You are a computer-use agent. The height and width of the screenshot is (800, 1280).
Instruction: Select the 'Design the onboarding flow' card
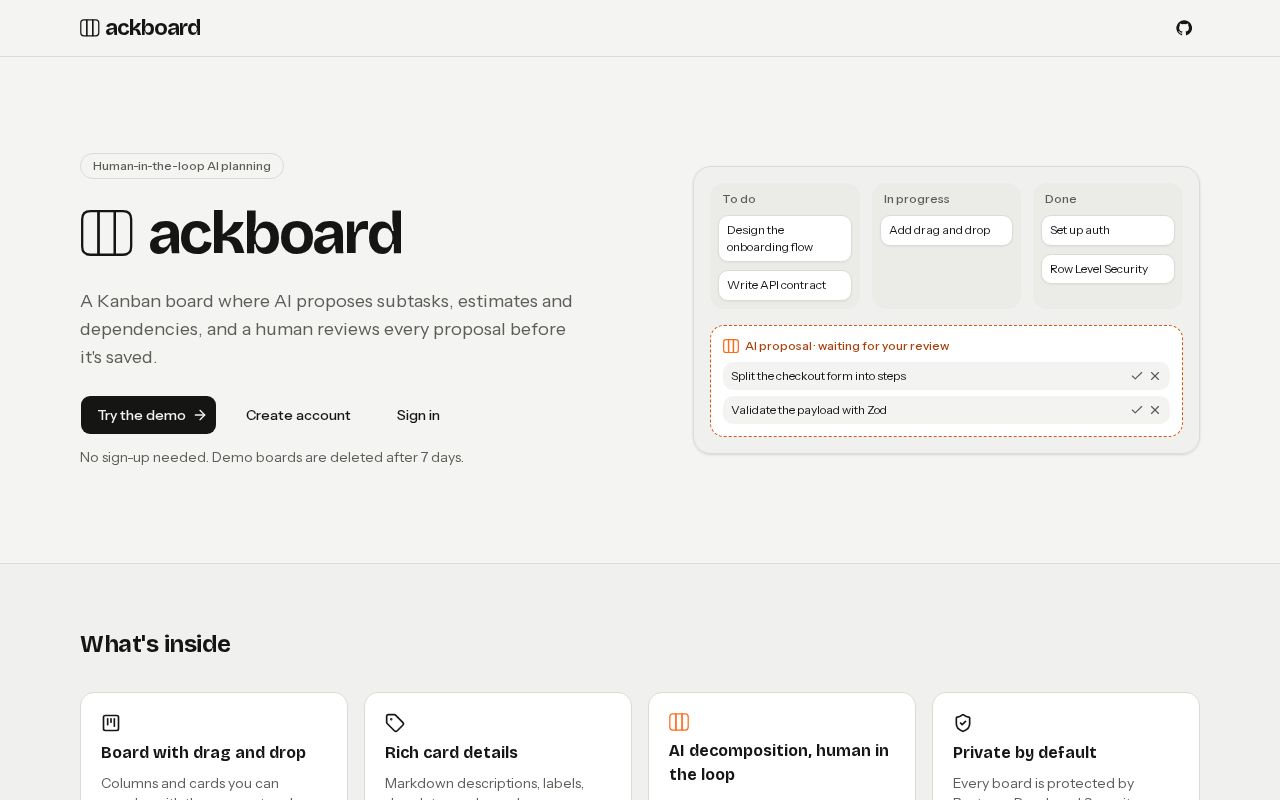coord(785,238)
